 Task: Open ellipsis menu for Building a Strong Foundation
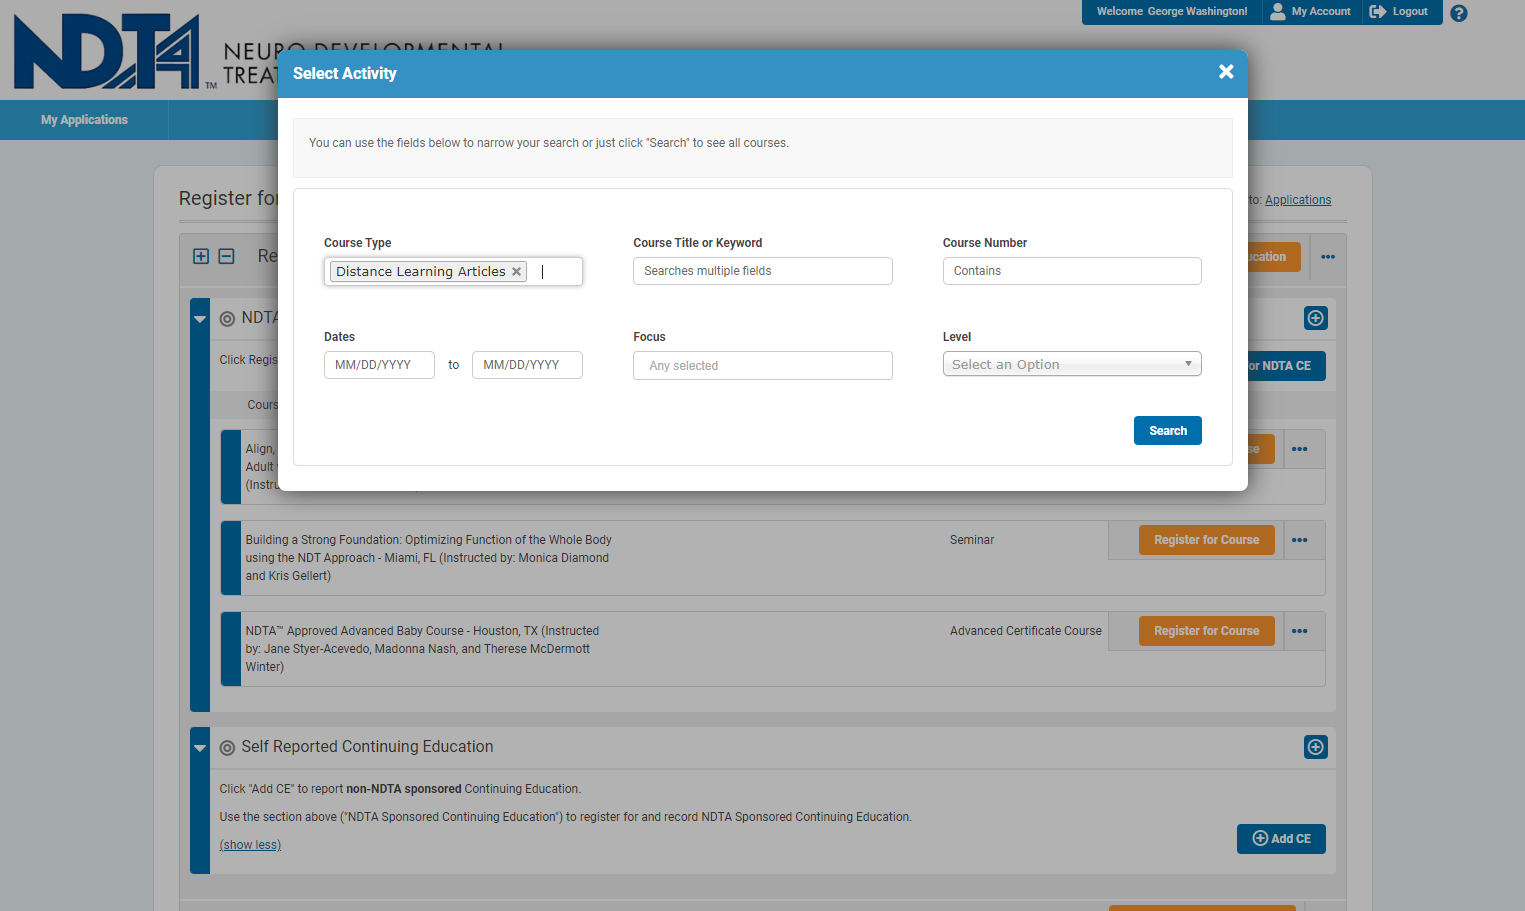point(1300,540)
